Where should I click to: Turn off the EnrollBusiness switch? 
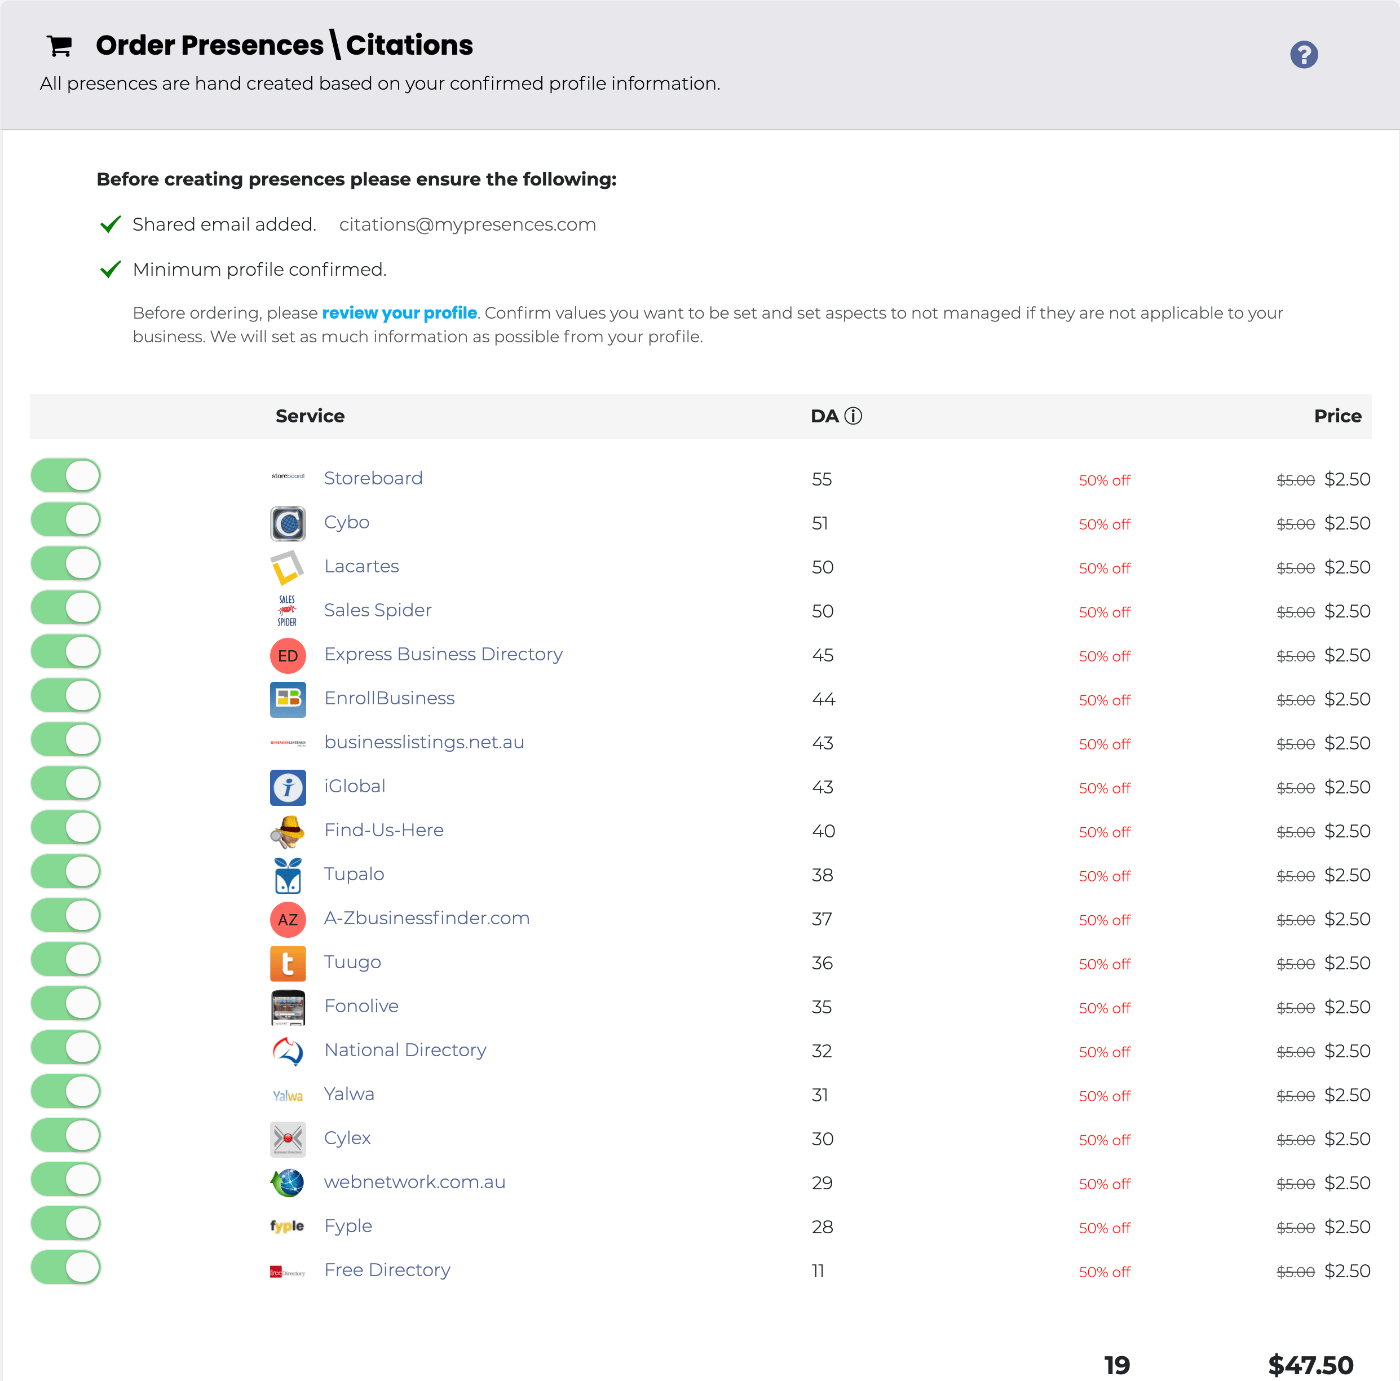(x=66, y=696)
